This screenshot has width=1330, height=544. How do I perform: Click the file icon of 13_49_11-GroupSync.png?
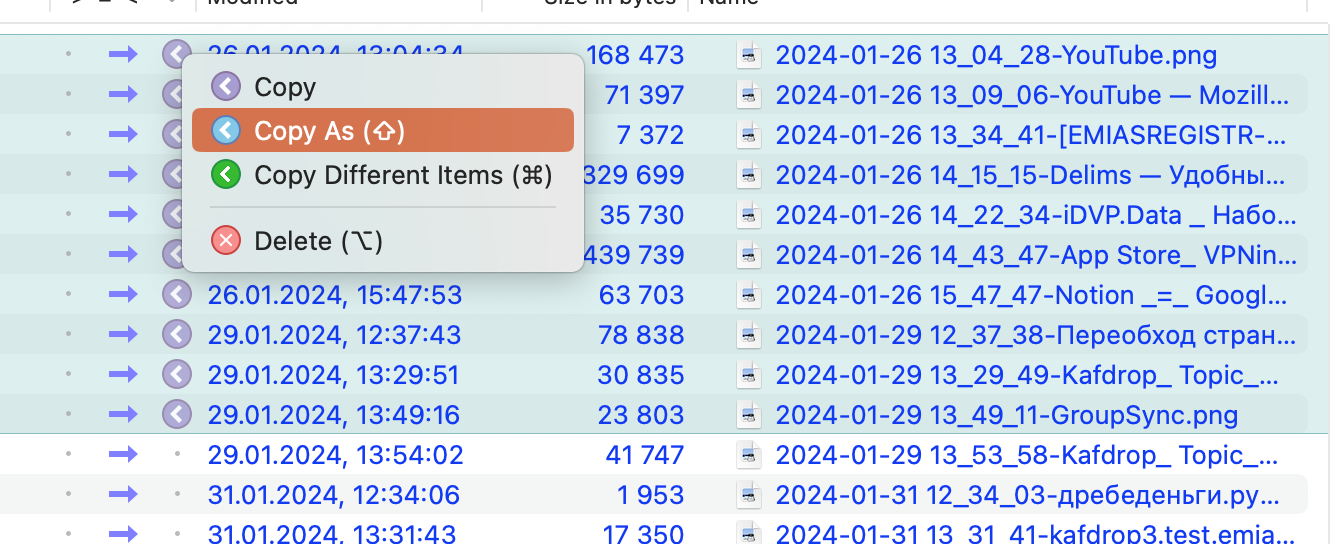(x=749, y=415)
